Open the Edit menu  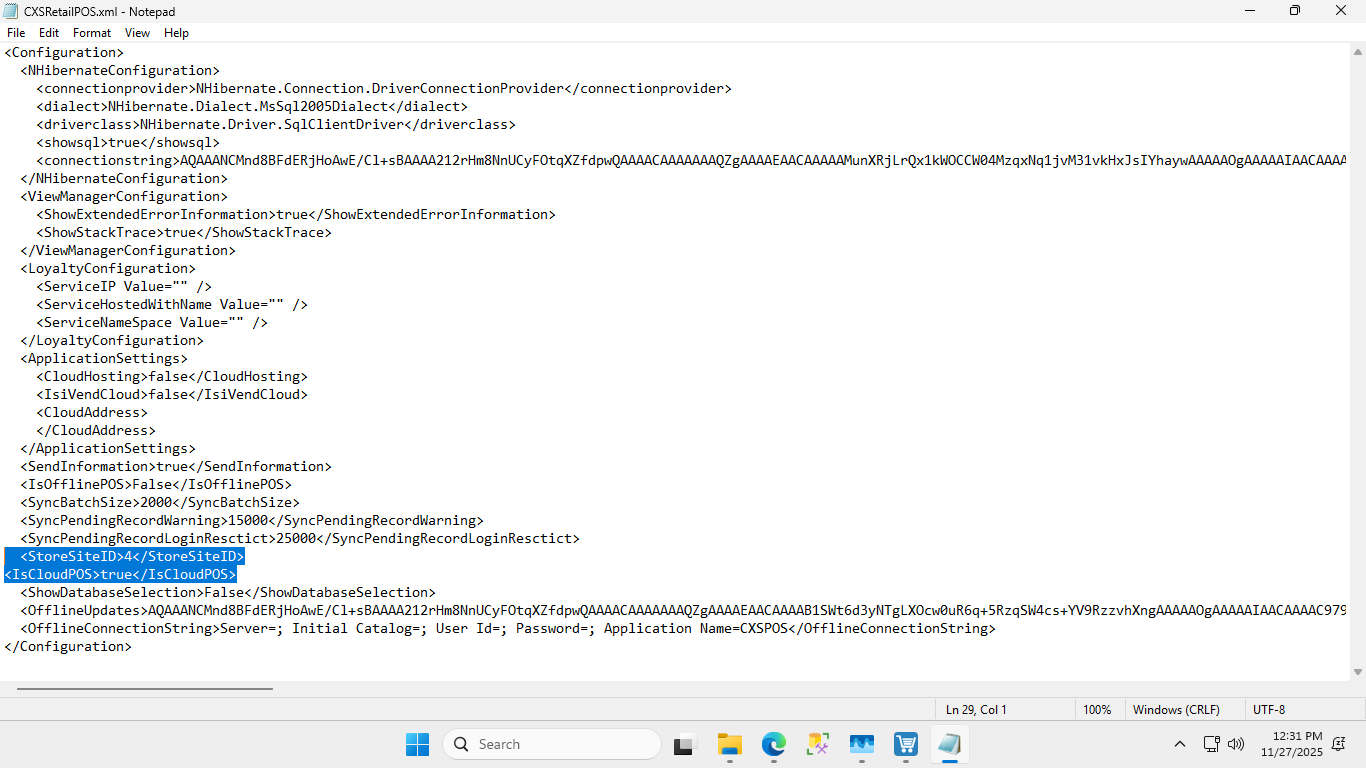pyautogui.click(x=49, y=33)
